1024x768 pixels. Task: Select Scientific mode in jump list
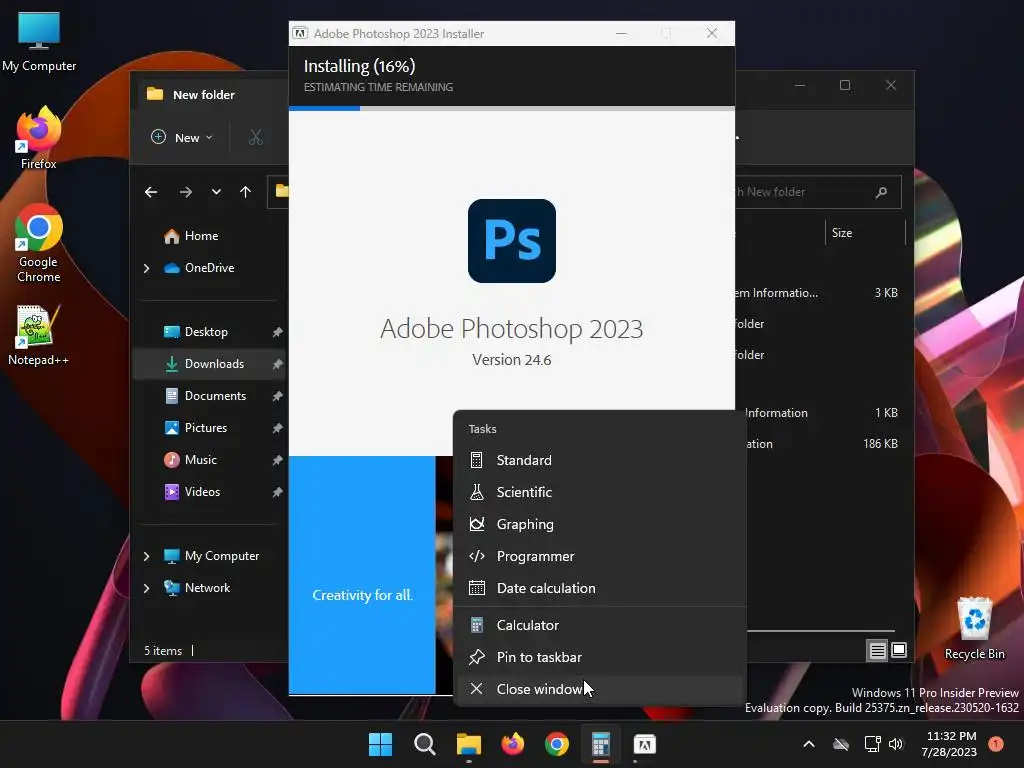598,492
